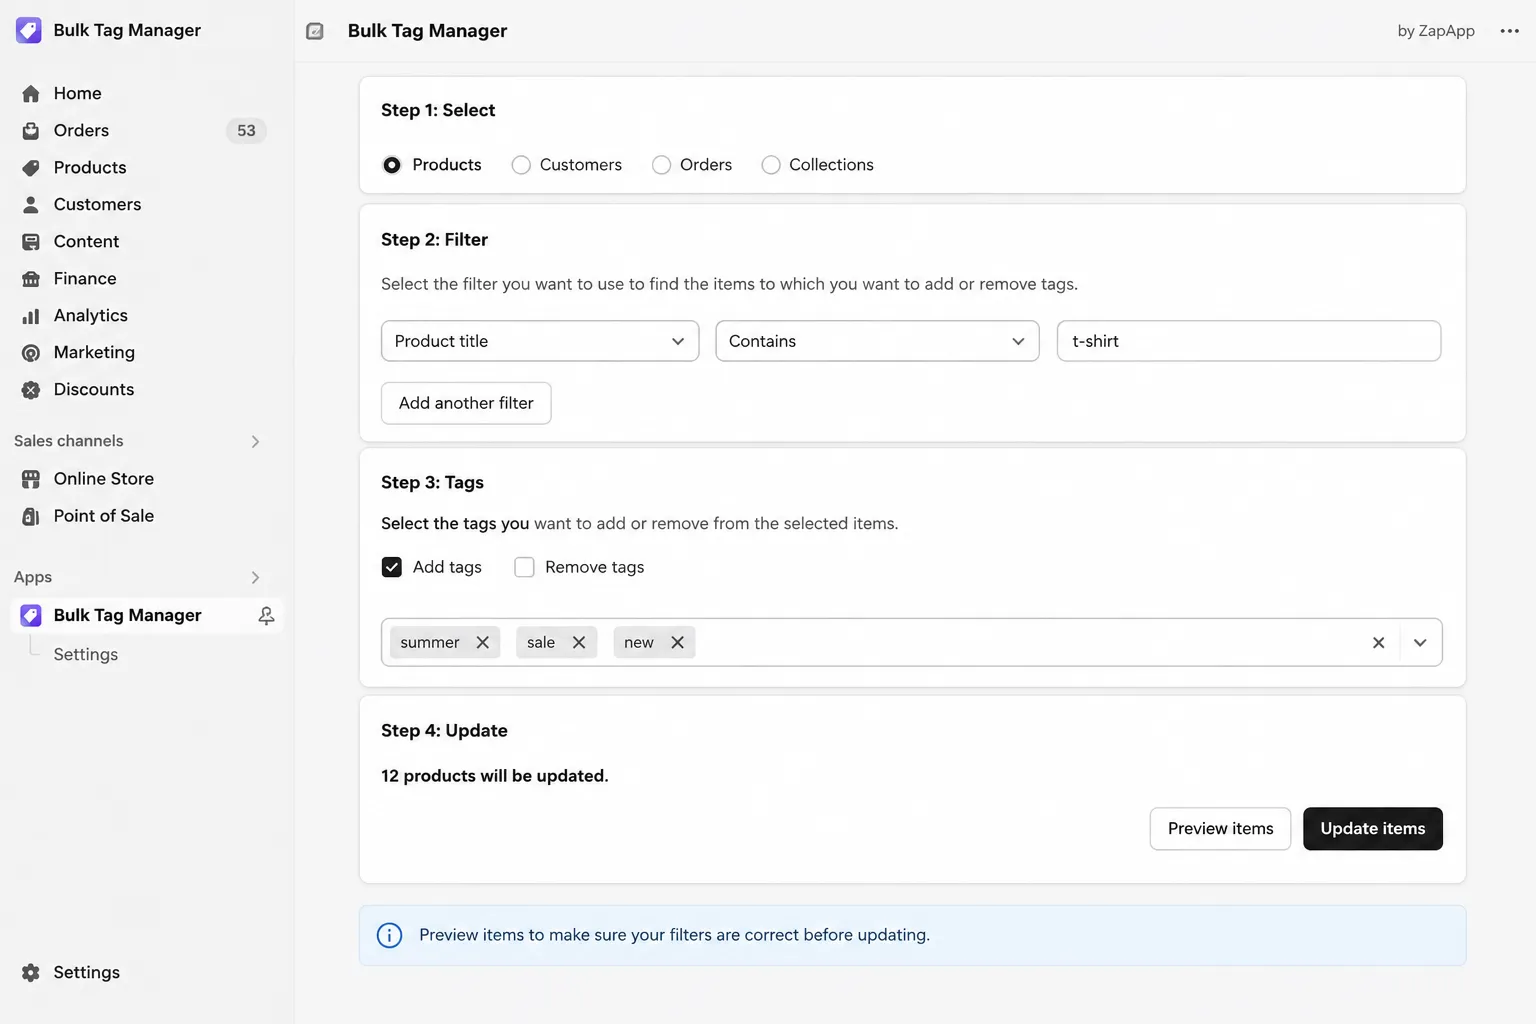Viewport: 1536px width, 1024px height.
Task: Click the pin icon beside Bulk Tag Manager
Action: pyautogui.click(x=266, y=615)
